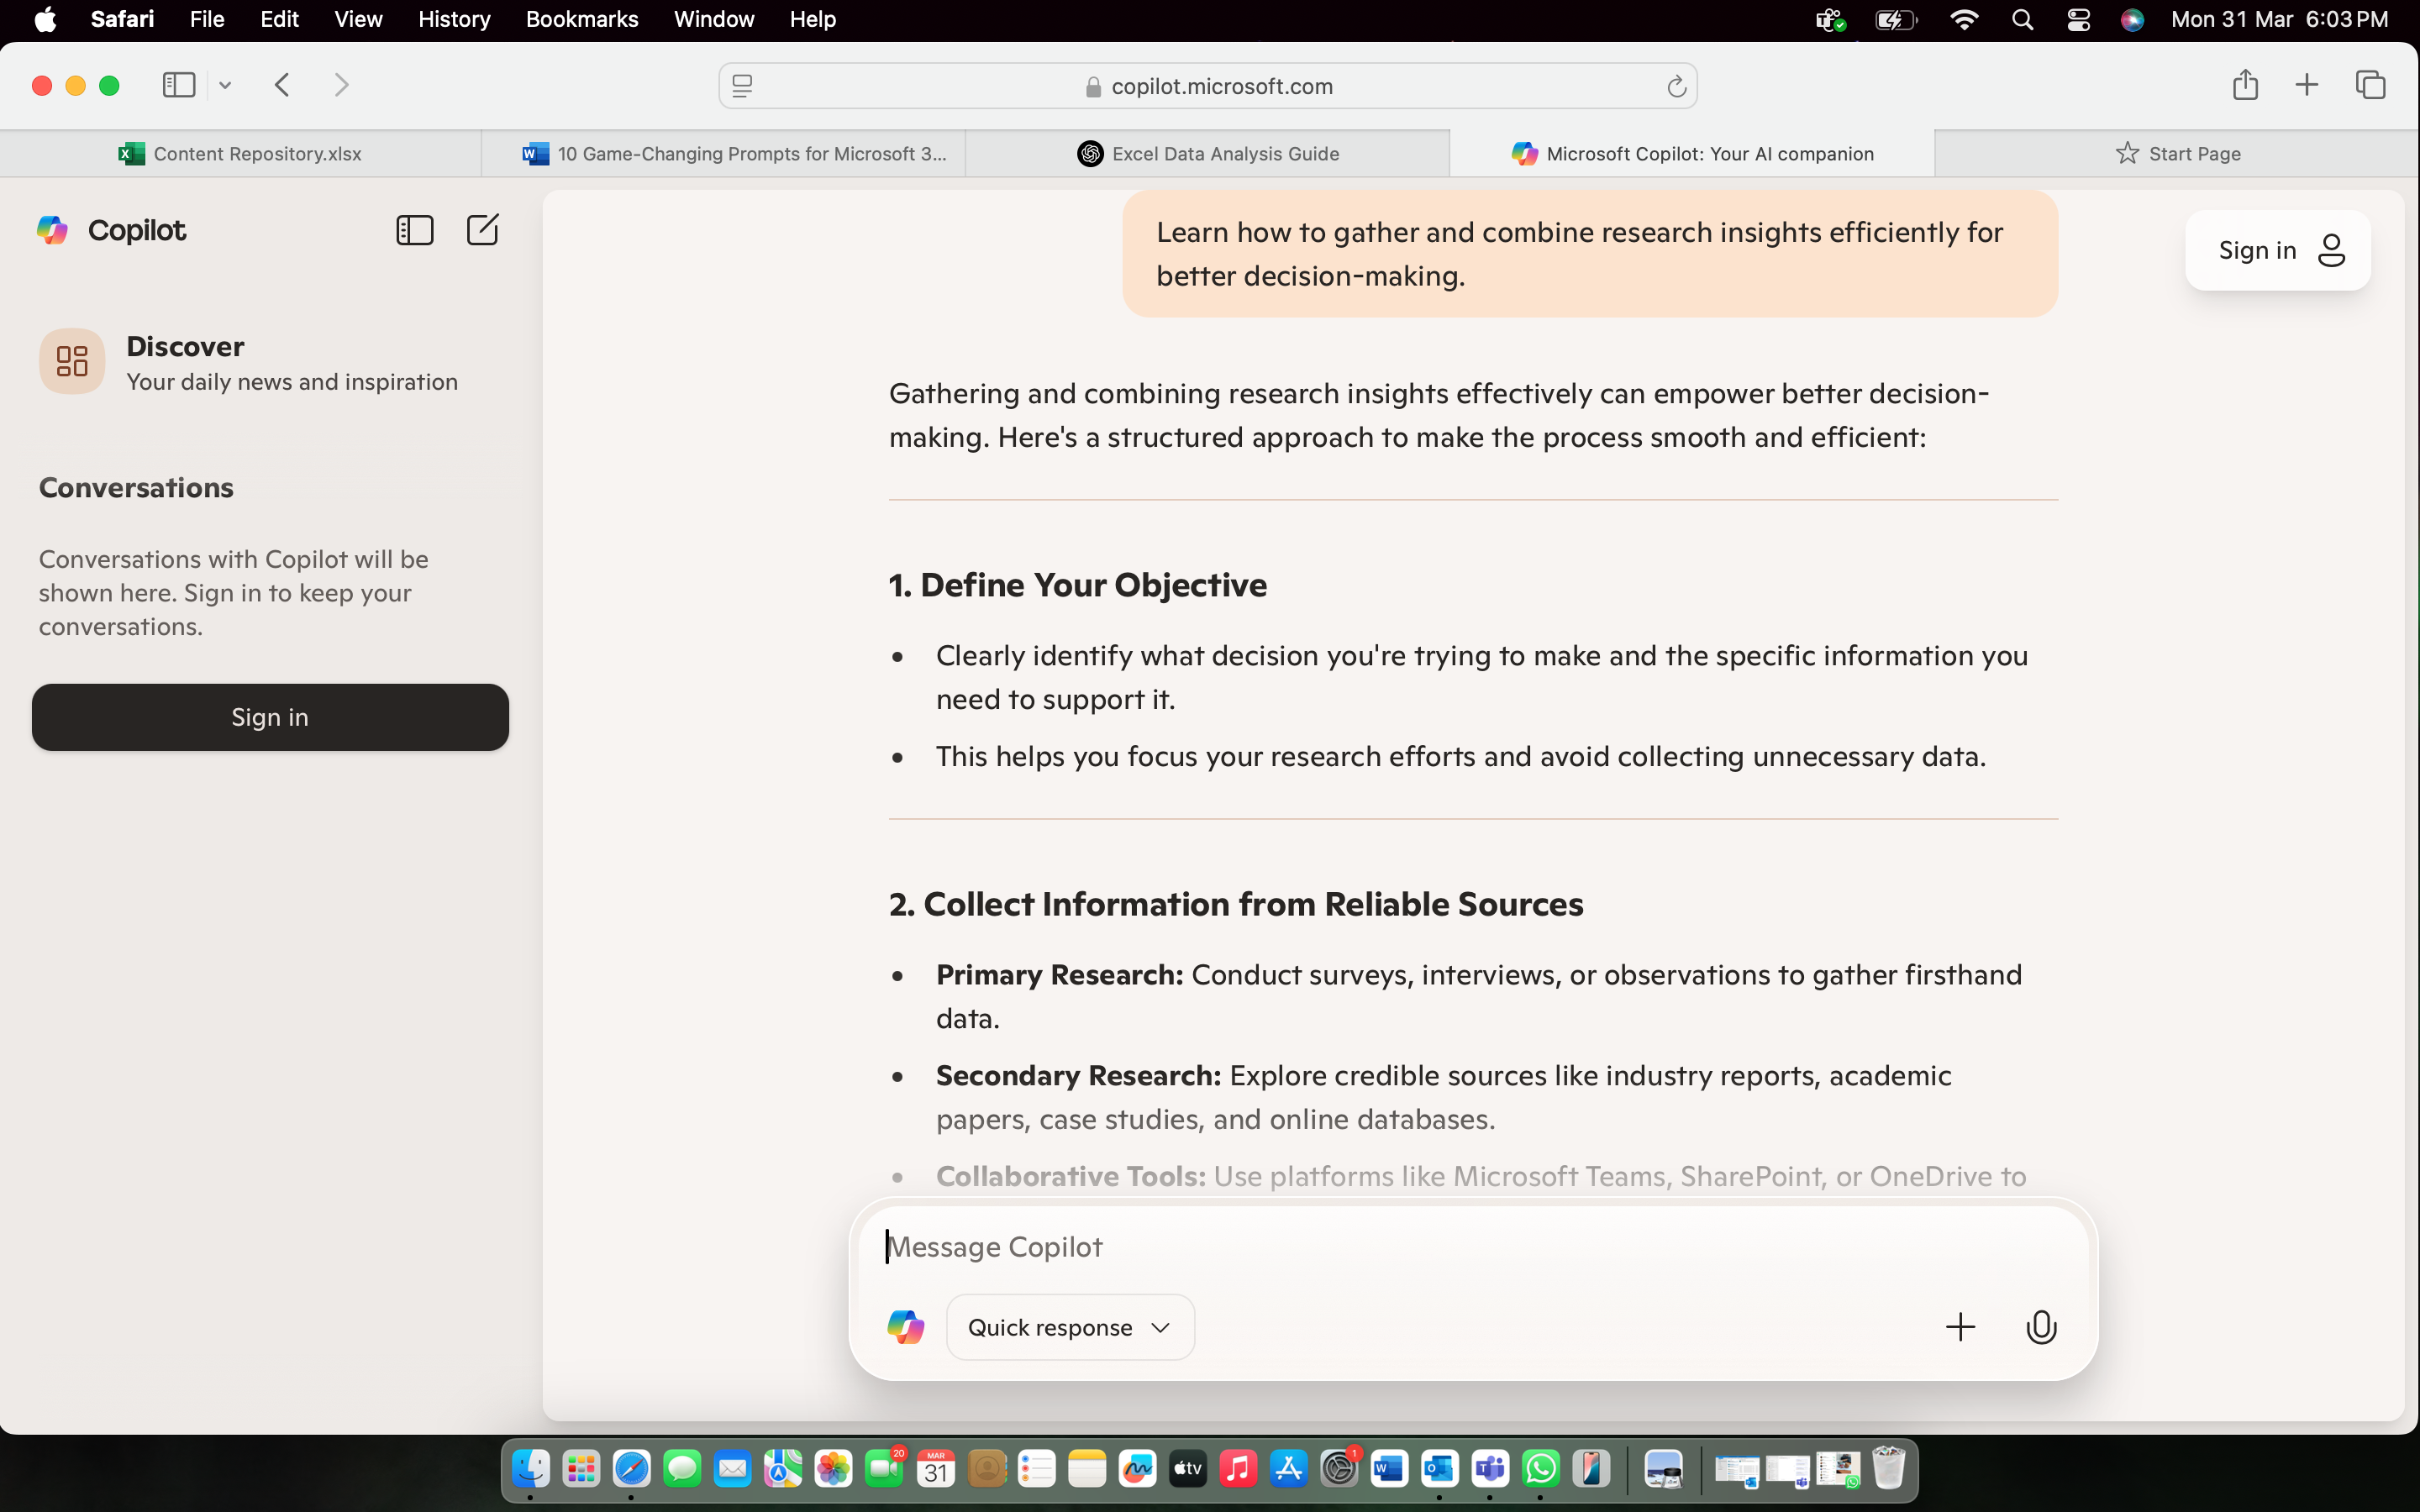Viewport: 2420px width, 1512px height.
Task: Go back to the previous page
Action: [x=282, y=85]
